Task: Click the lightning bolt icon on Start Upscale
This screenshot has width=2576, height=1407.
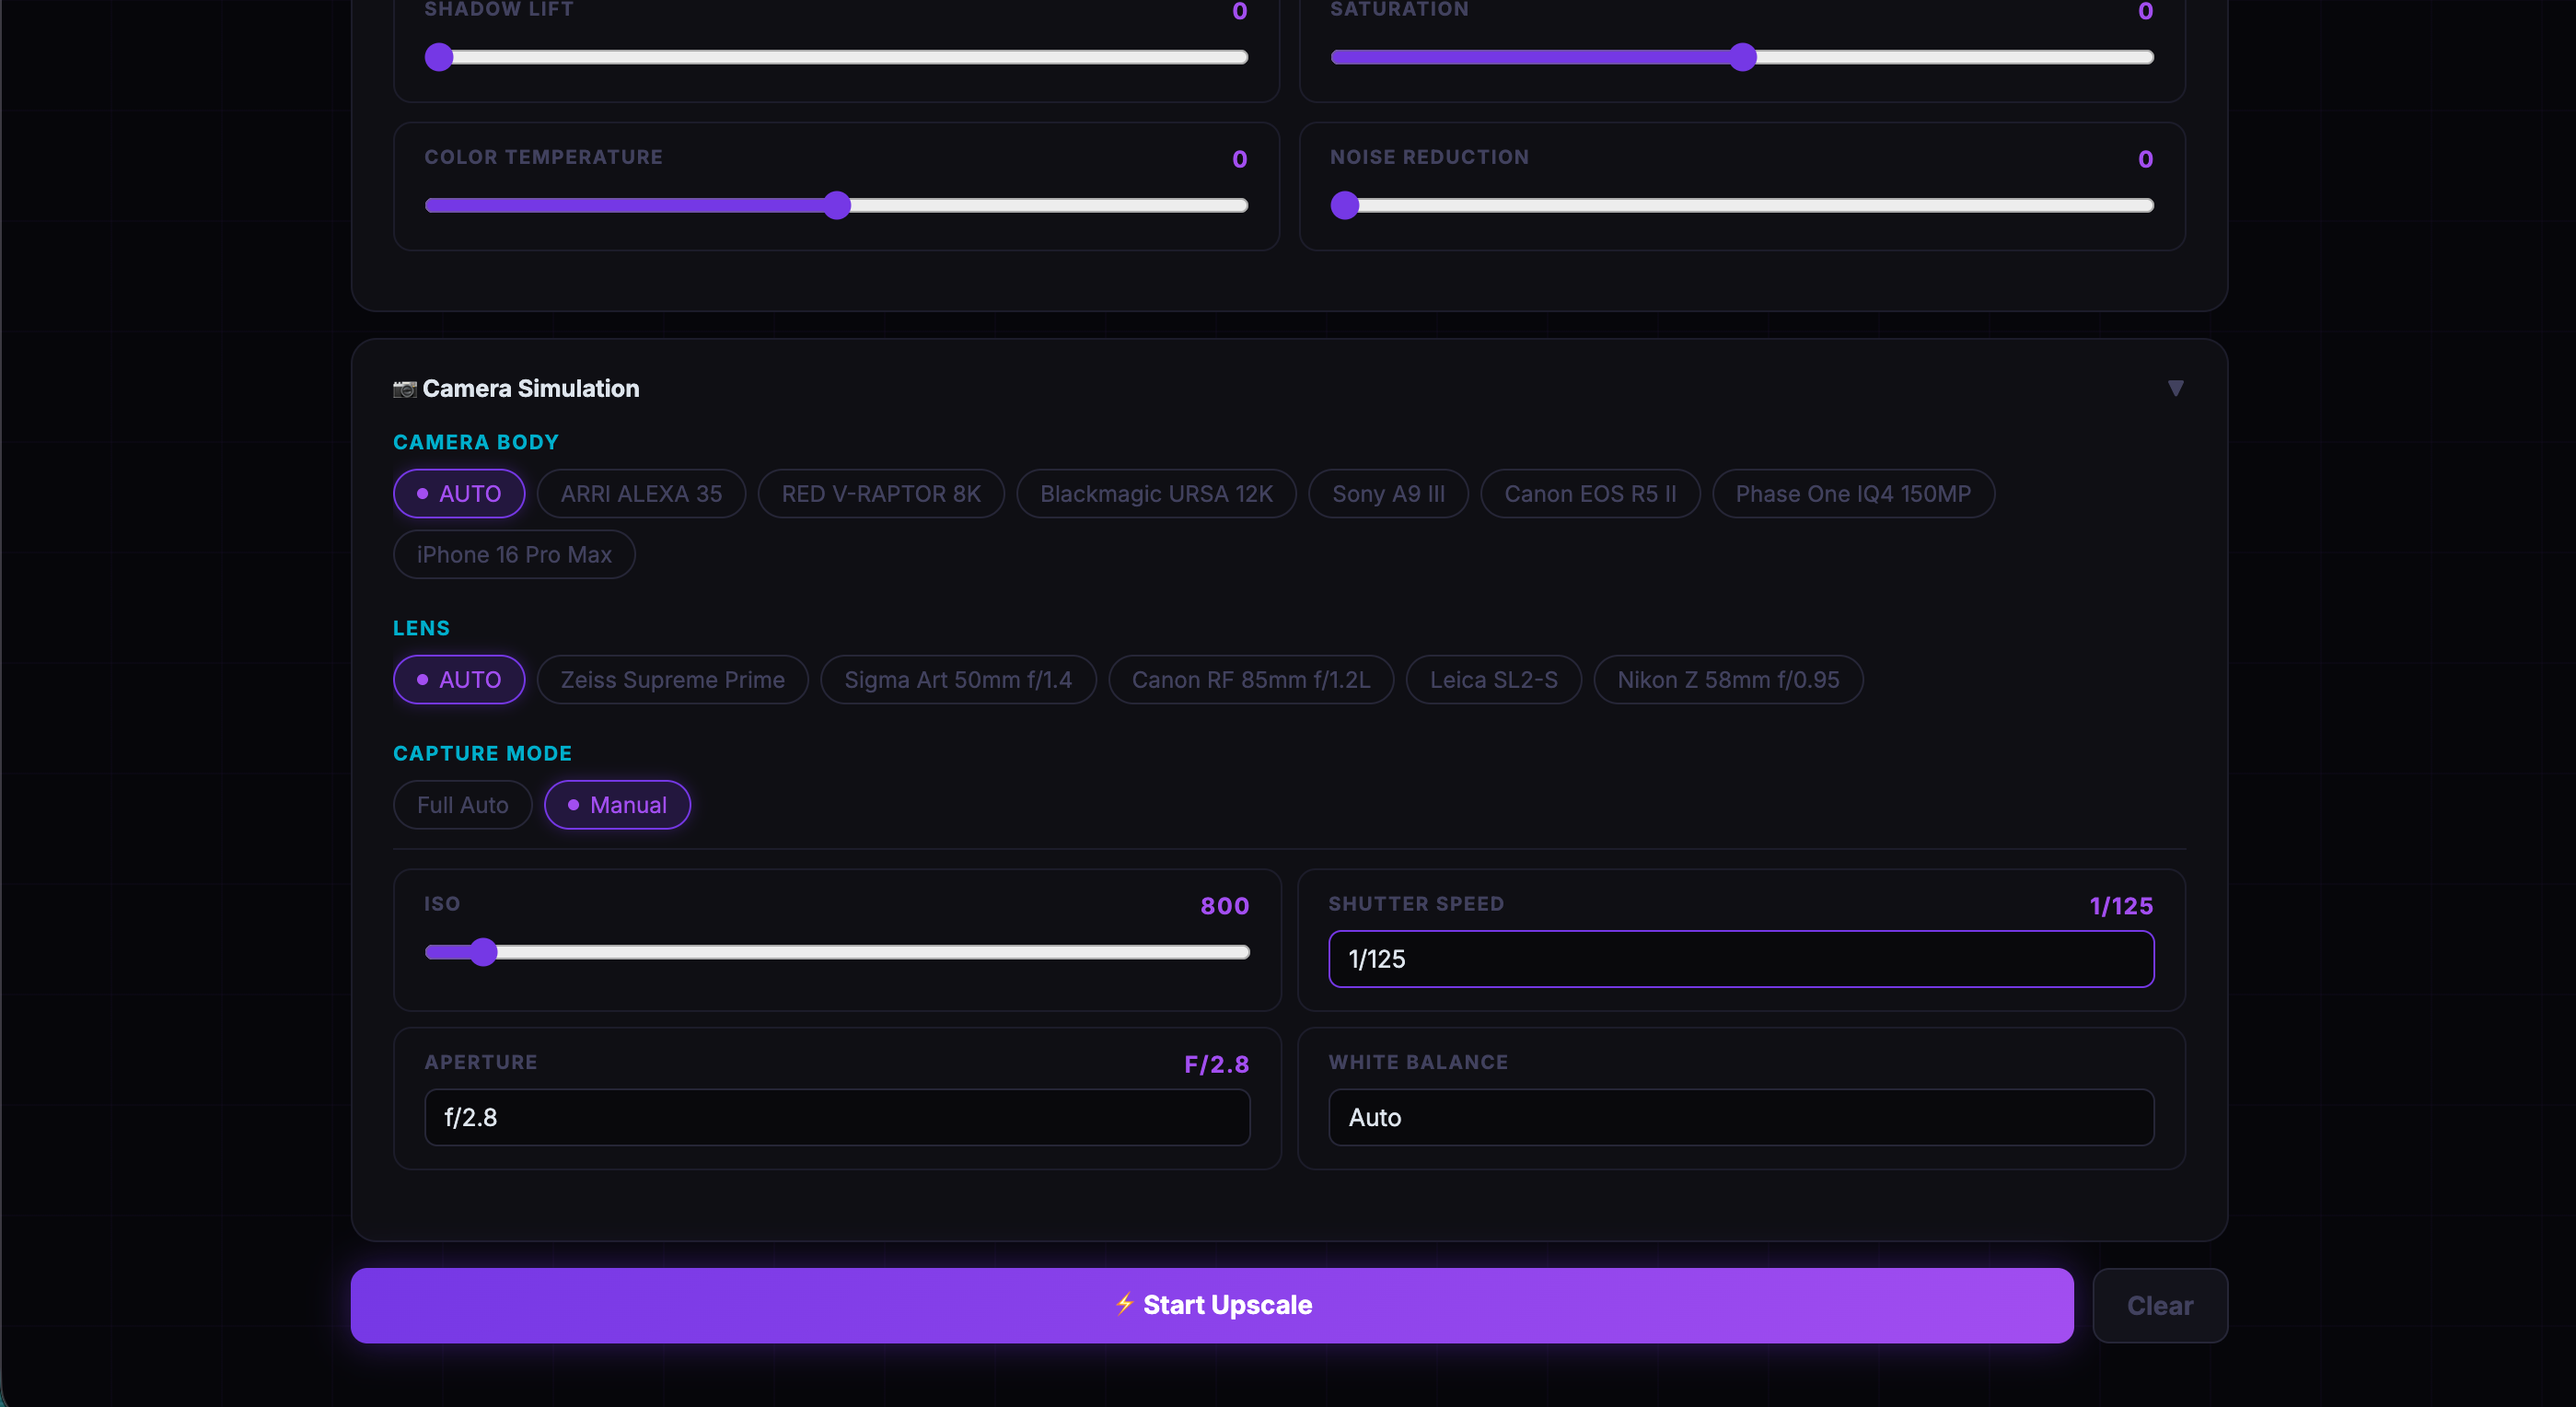Action: click(1124, 1304)
